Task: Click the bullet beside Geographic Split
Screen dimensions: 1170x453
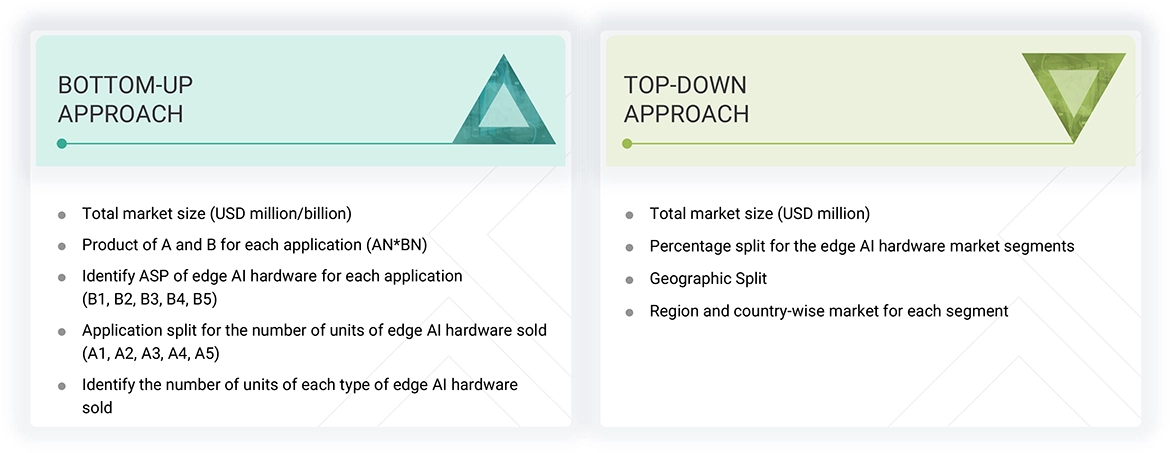Action: tap(629, 280)
